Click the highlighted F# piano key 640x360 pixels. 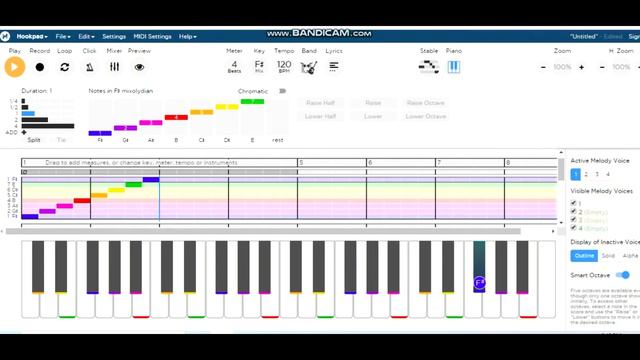pos(479,266)
